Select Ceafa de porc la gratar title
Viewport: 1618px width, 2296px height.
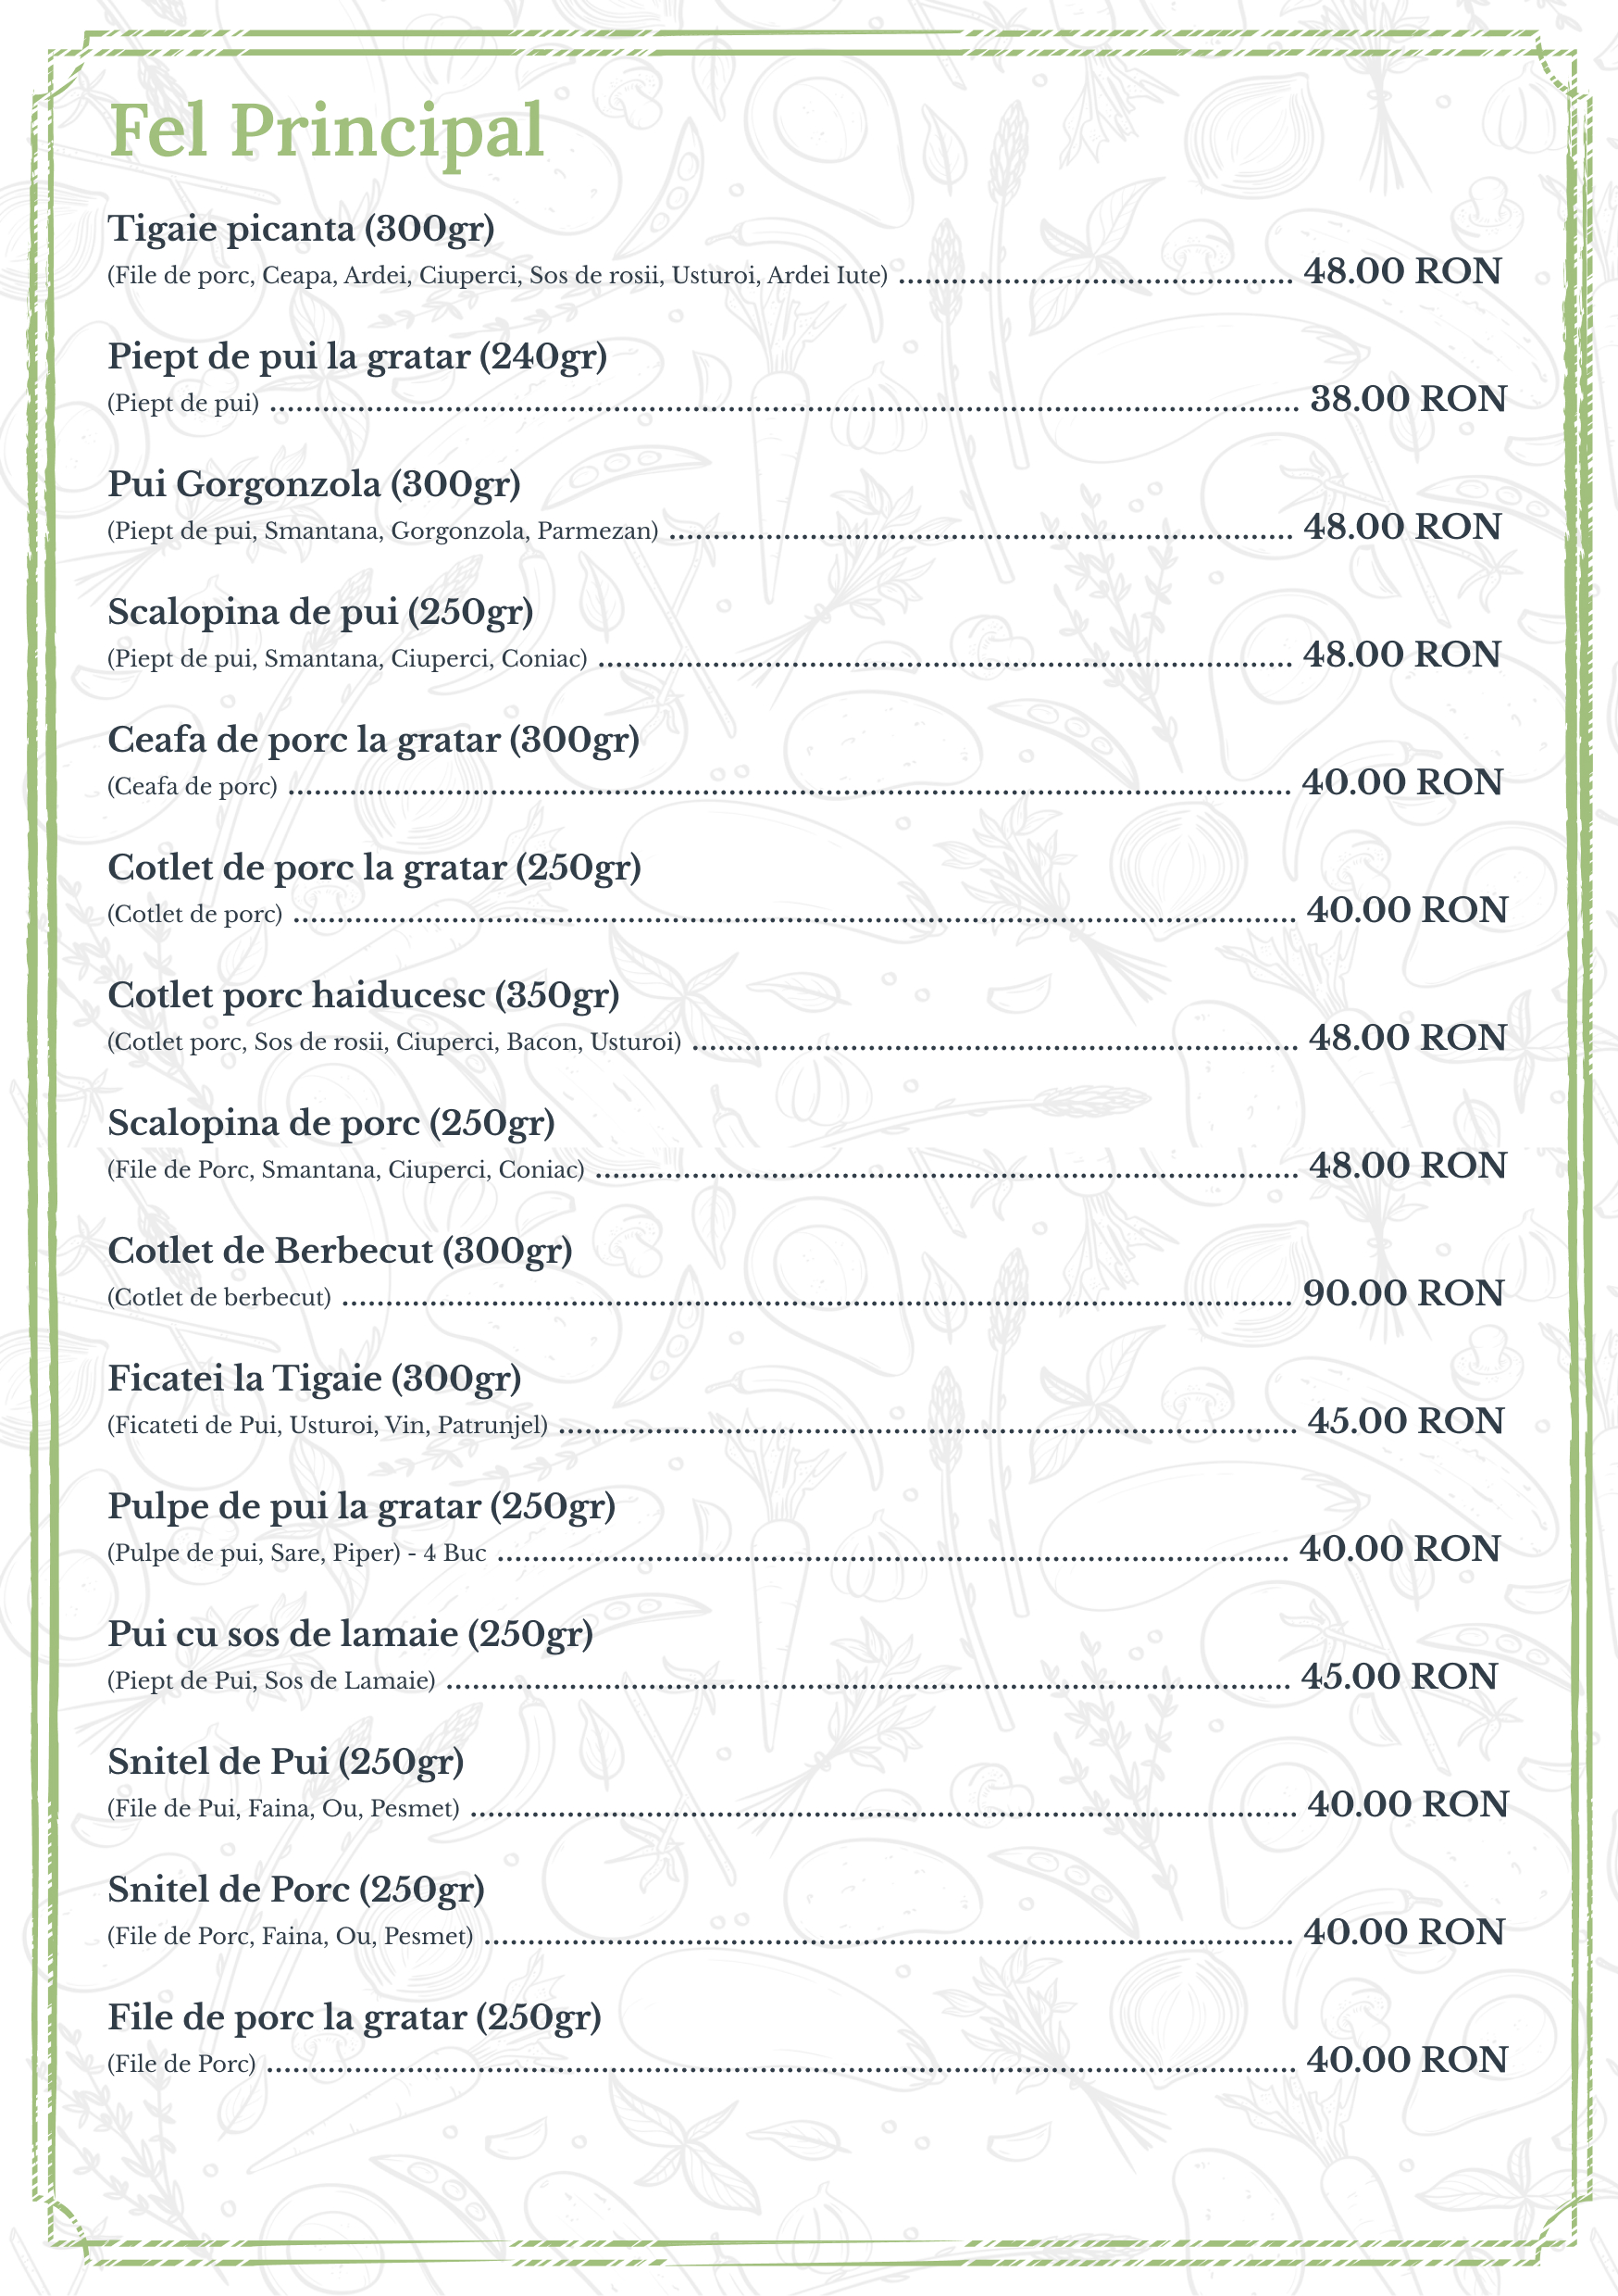(373, 740)
